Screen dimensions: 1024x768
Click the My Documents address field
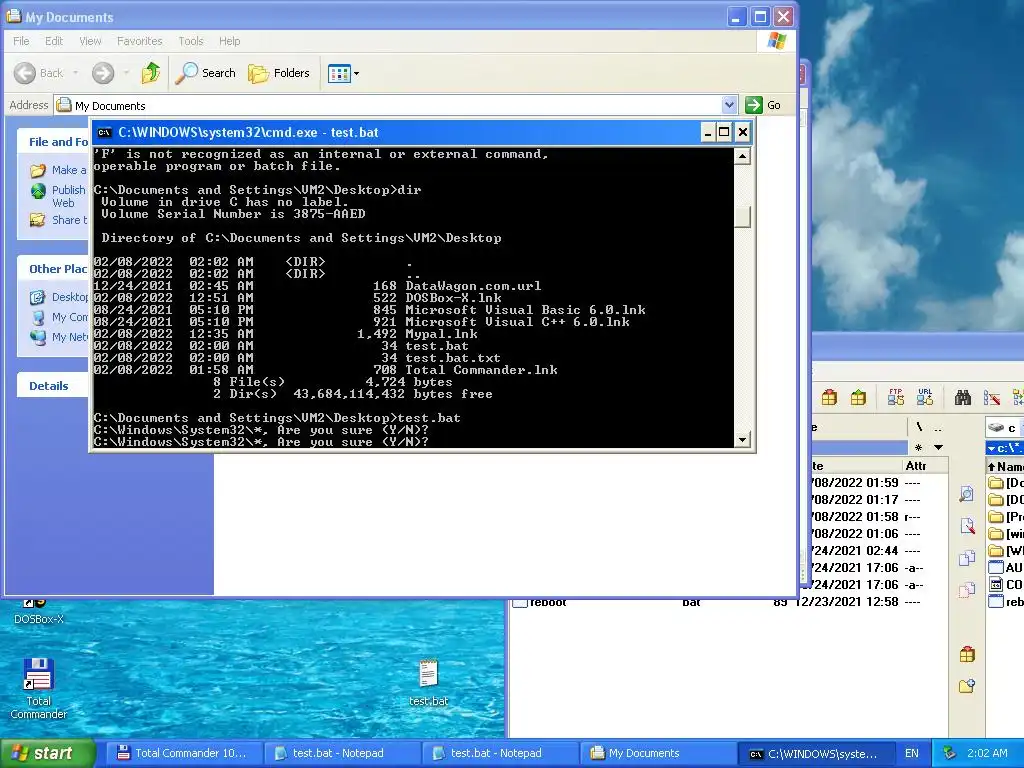tap(389, 105)
